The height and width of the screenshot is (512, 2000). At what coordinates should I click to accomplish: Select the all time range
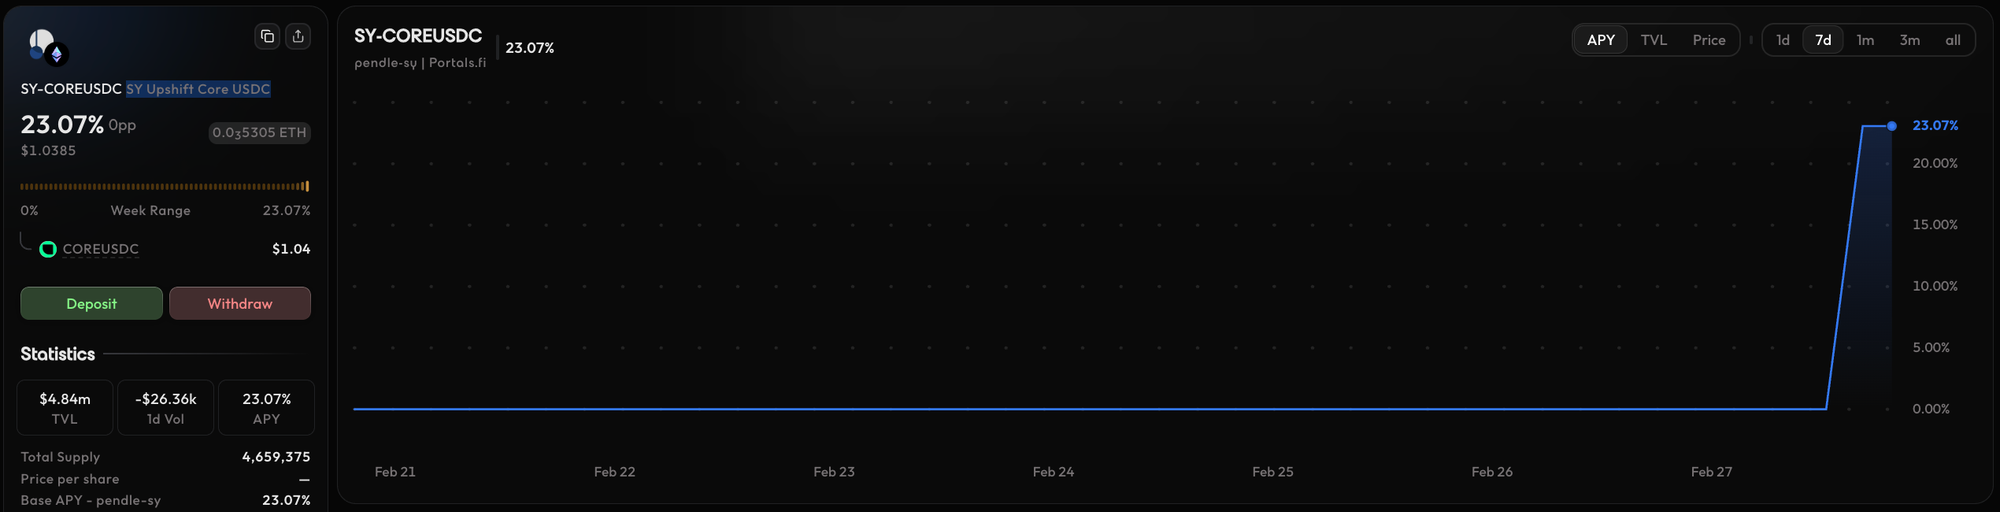point(1953,40)
